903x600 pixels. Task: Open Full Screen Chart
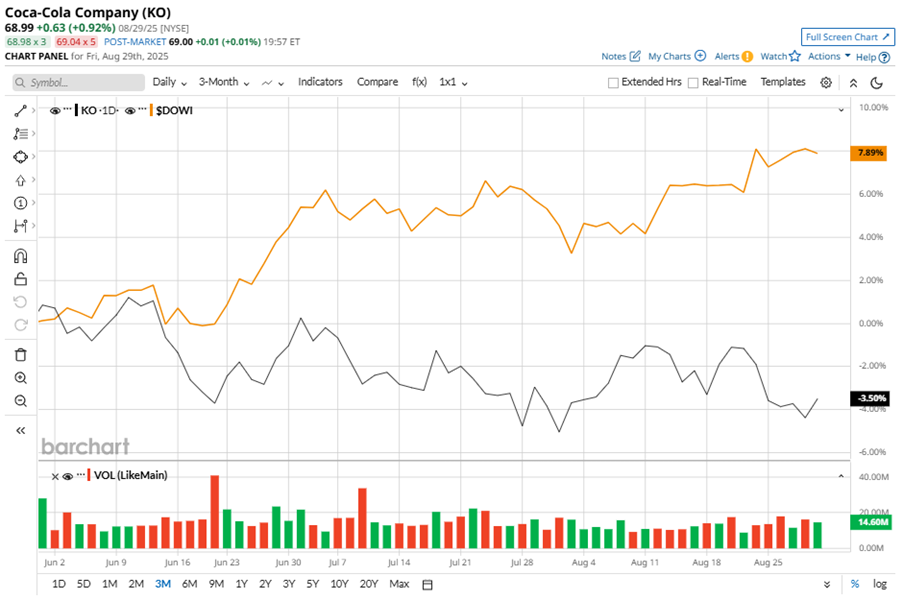pyautogui.click(x=848, y=37)
